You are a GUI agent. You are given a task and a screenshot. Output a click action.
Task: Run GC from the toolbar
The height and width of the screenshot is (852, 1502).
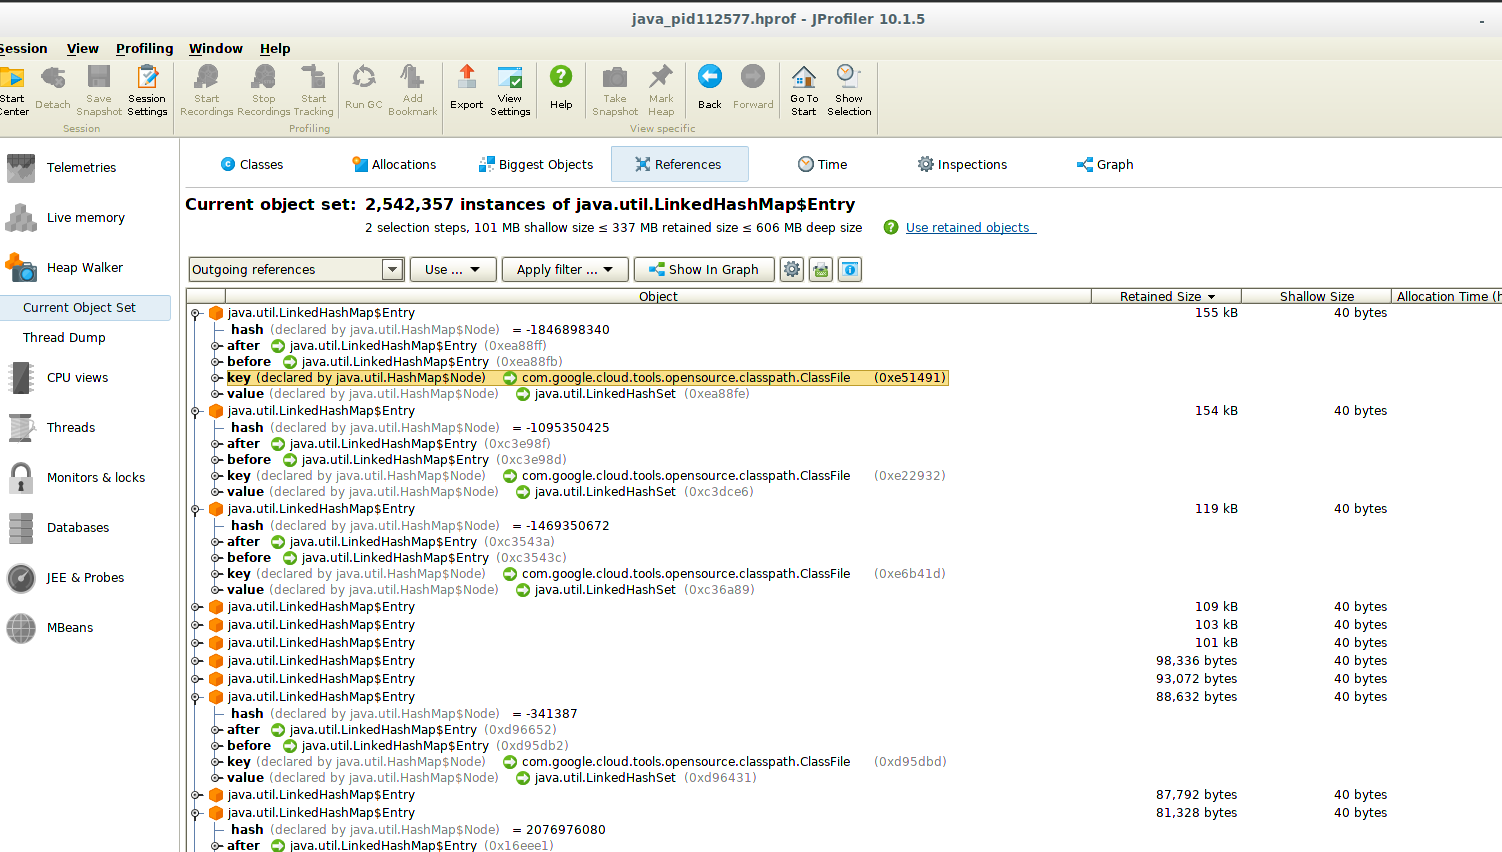pyautogui.click(x=363, y=89)
